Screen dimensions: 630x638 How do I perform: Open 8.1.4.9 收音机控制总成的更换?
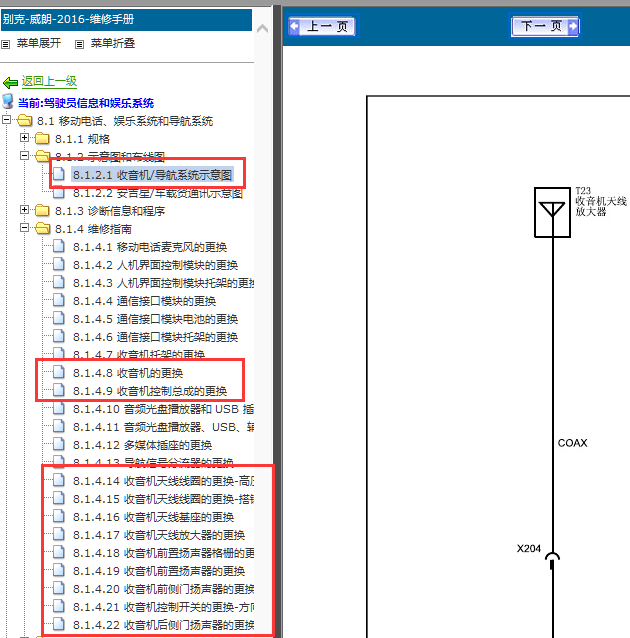pyautogui.click(x=150, y=391)
